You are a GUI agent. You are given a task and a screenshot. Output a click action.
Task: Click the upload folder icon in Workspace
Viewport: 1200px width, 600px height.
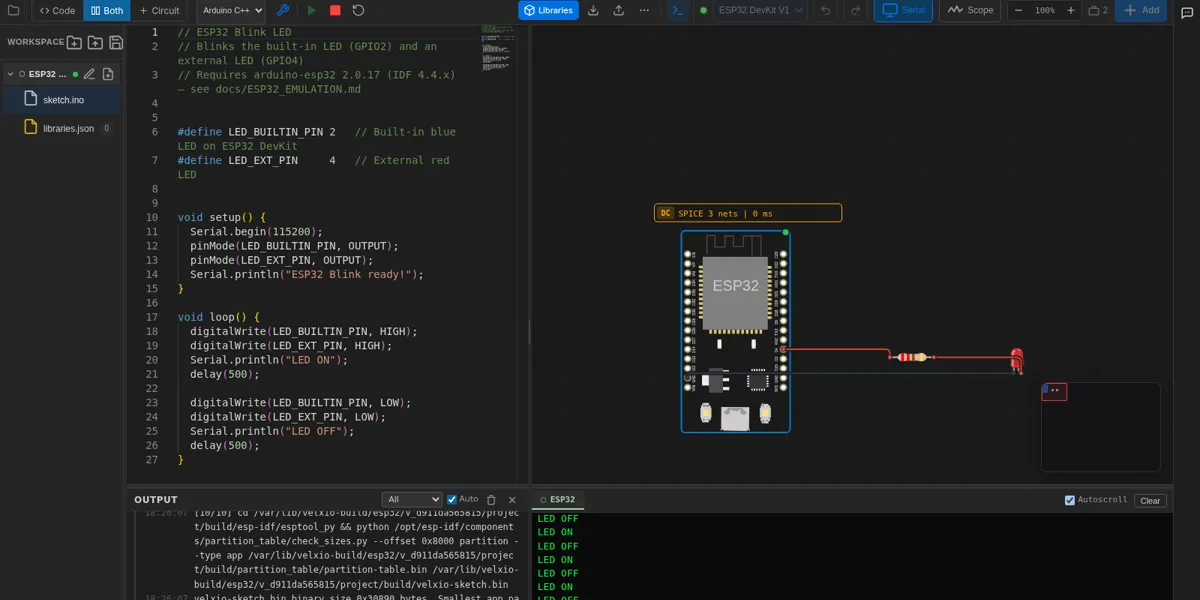click(x=95, y=42)
